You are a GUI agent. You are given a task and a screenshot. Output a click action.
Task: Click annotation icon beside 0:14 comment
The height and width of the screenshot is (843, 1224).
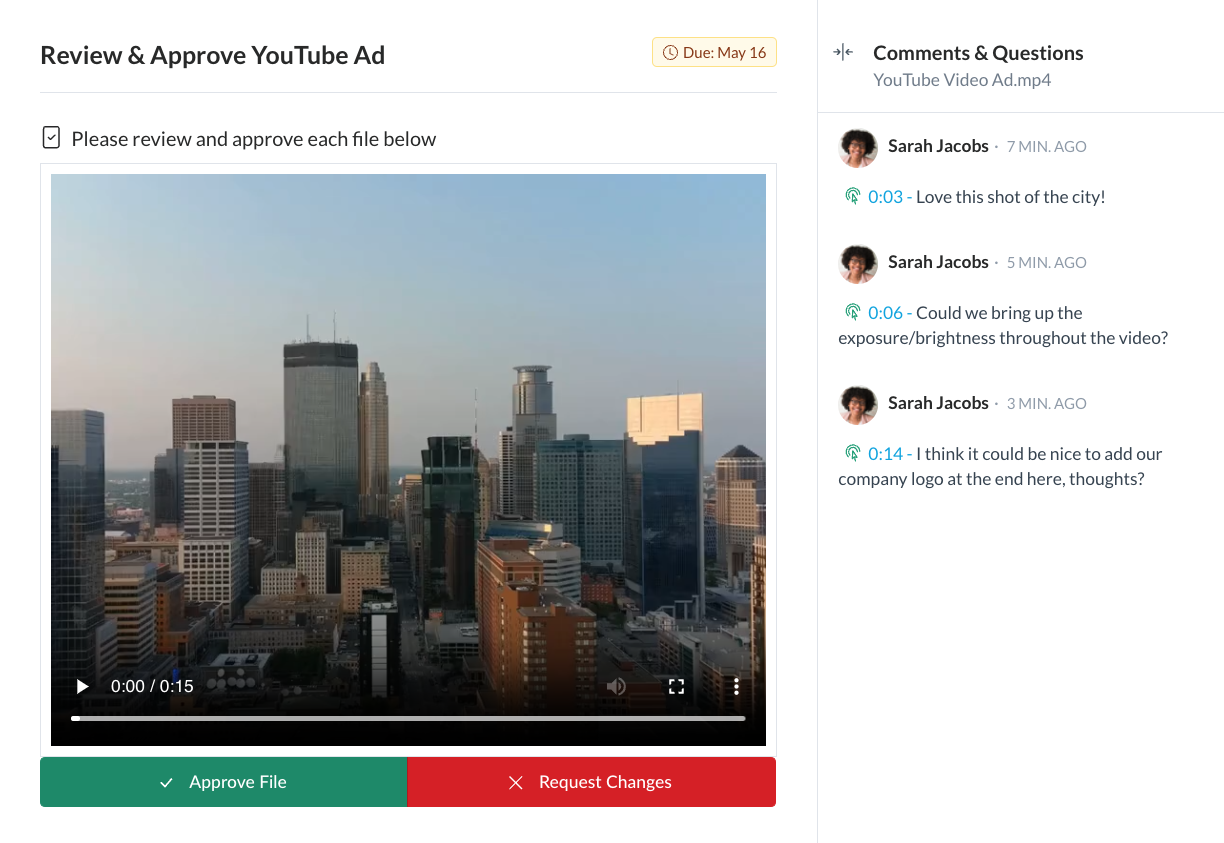pos(852,454)
